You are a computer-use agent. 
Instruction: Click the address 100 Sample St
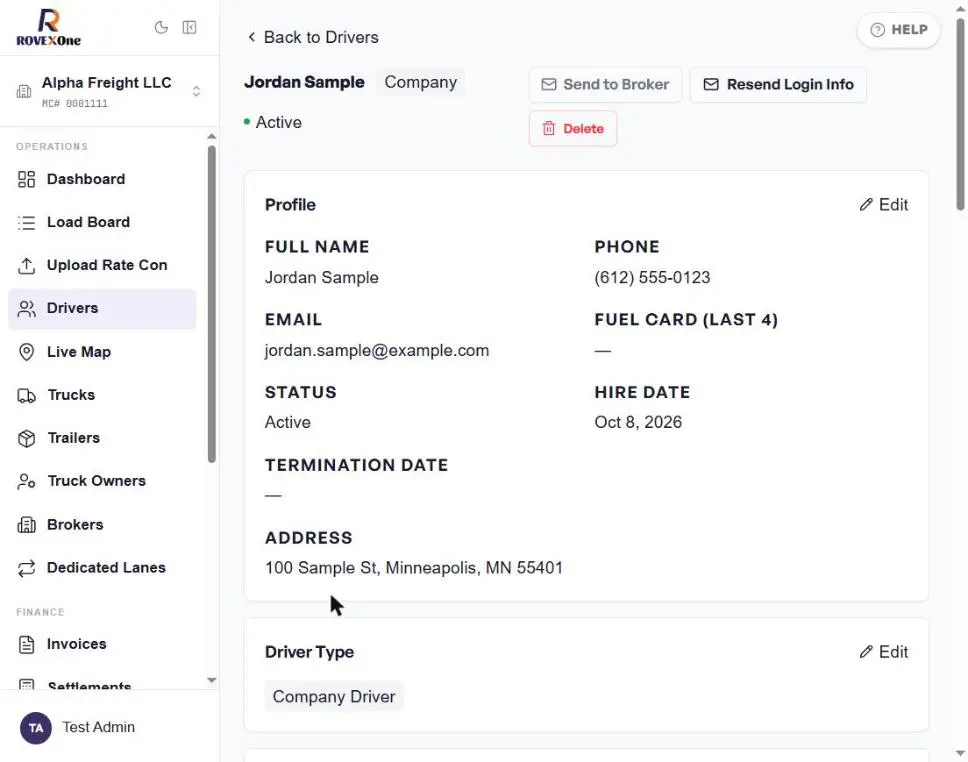414,568
